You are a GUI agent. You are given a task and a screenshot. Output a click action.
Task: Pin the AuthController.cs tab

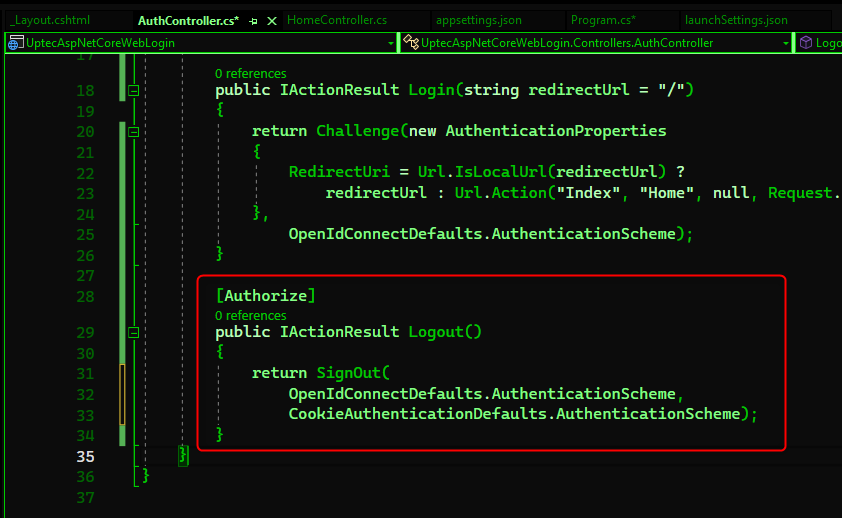(x=254, y=20)
